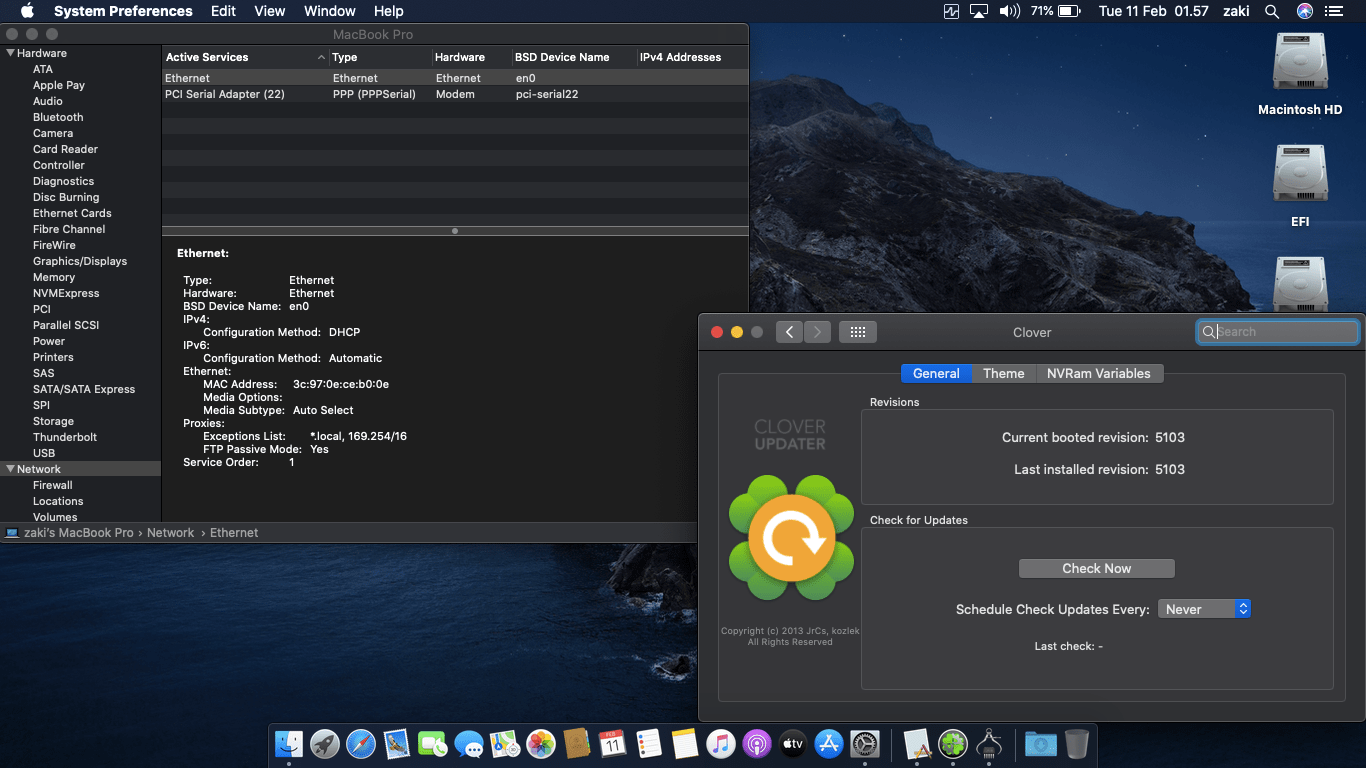Open the Trash in the Dock
The width and height of the screenshot is (1366, 768).
coord(1077,743)
